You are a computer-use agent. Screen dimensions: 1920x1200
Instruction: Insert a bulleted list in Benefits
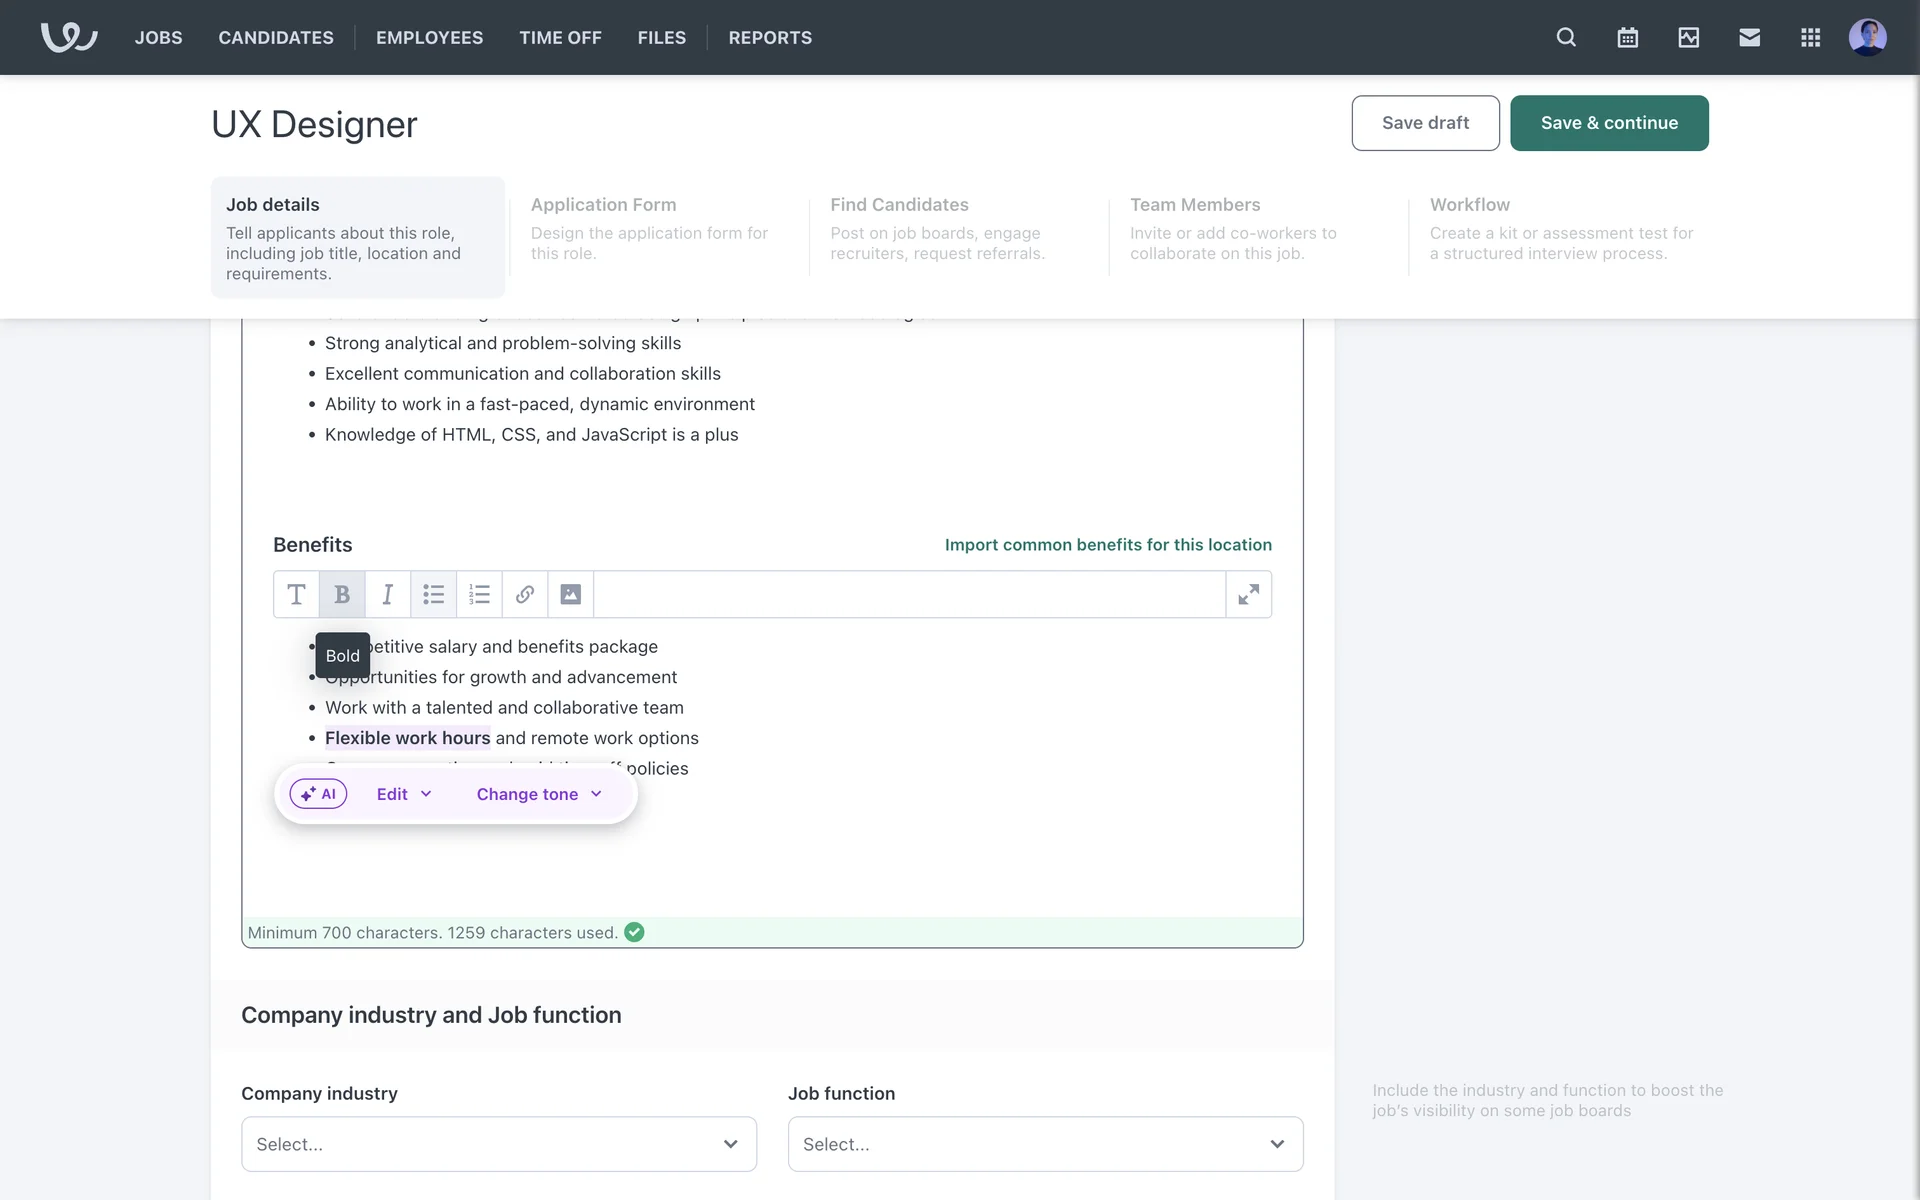point(433,595)
